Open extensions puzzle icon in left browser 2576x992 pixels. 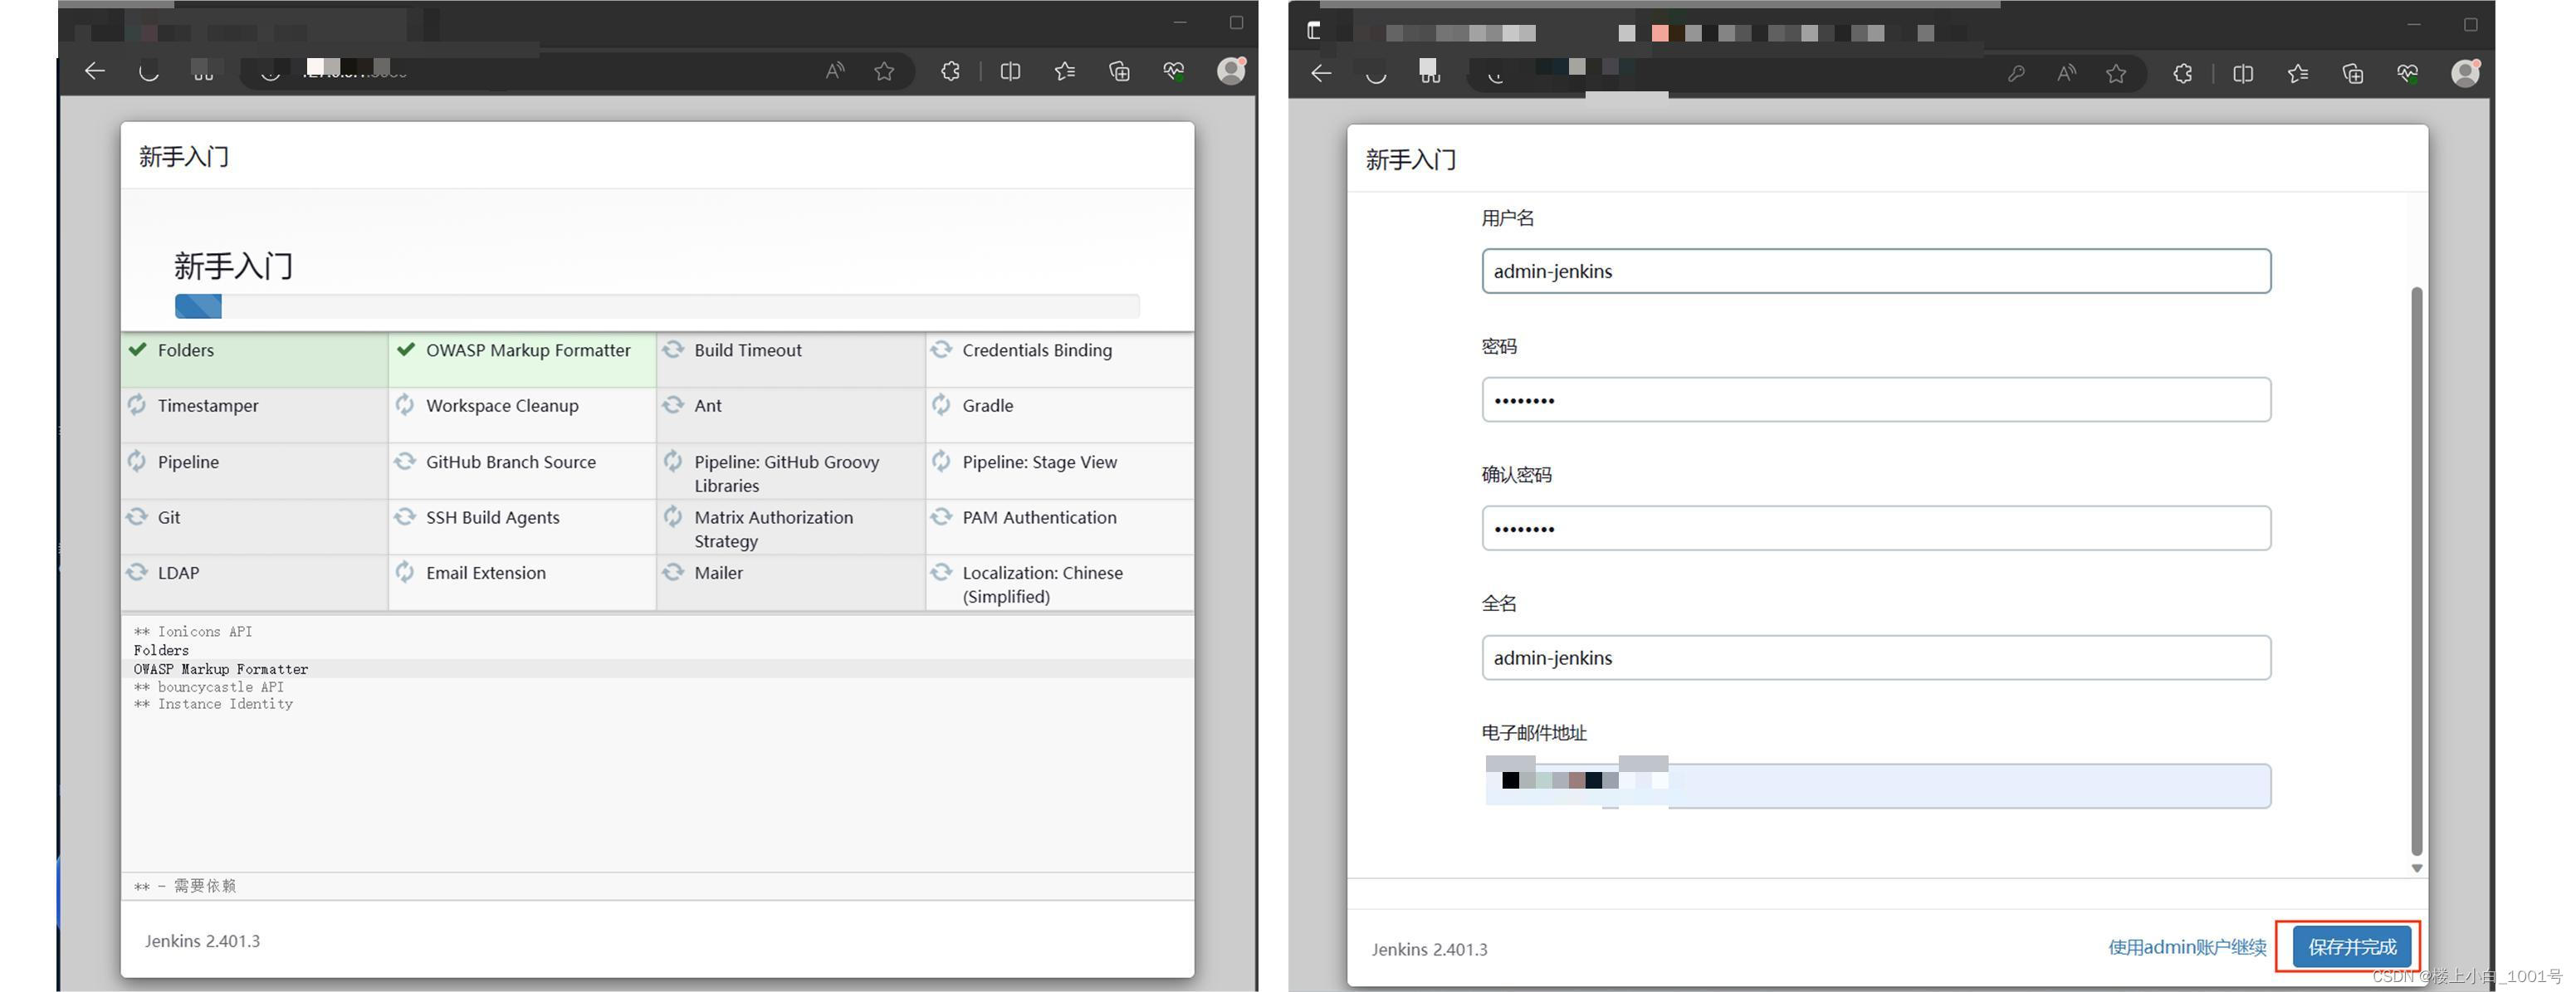click(x=950, y=71)
